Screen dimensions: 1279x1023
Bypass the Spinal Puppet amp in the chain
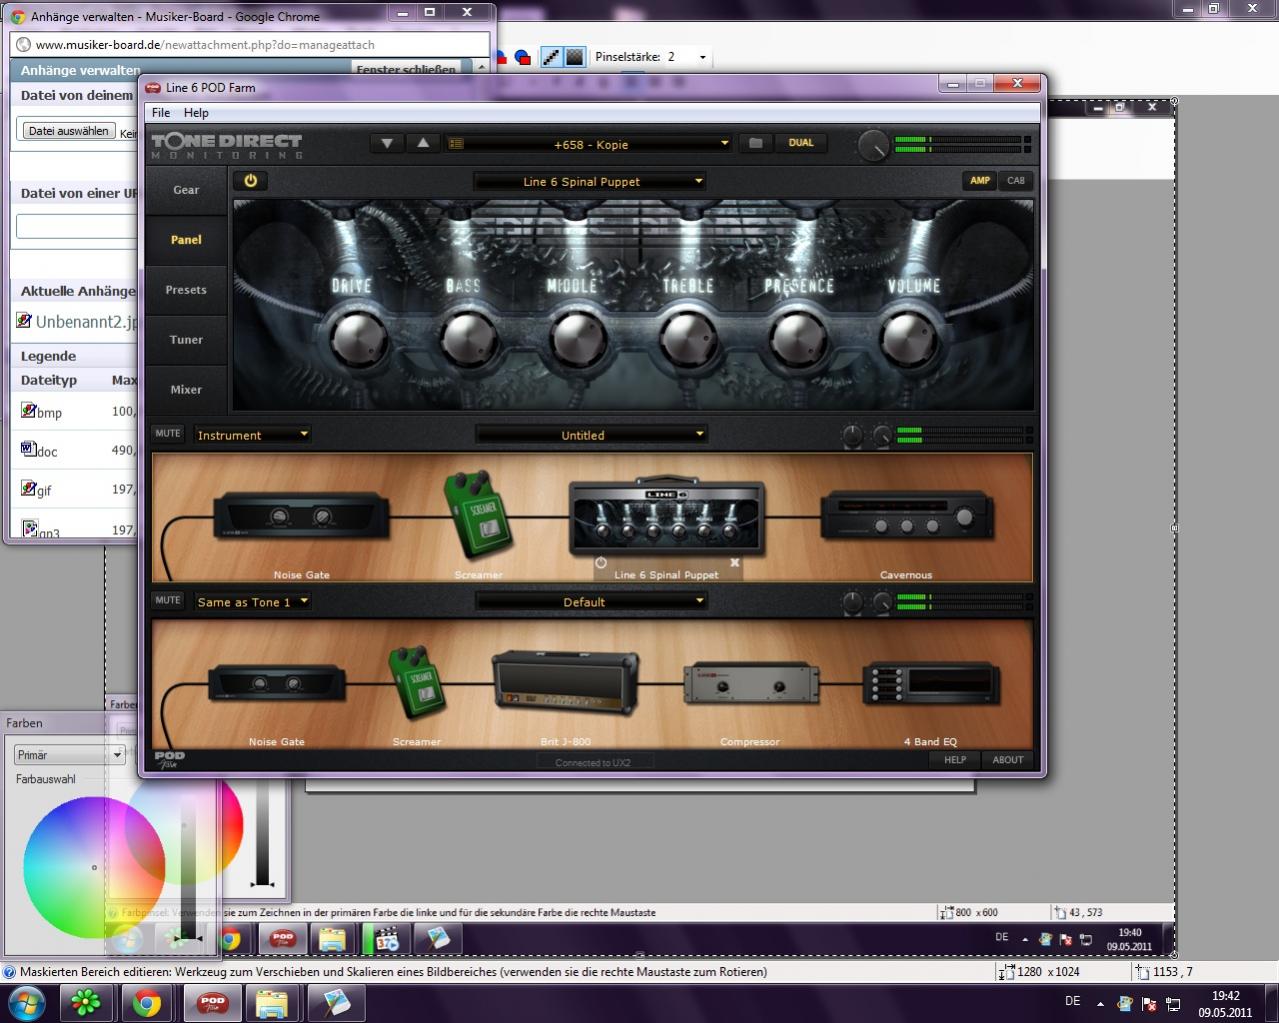coord(601,563)
